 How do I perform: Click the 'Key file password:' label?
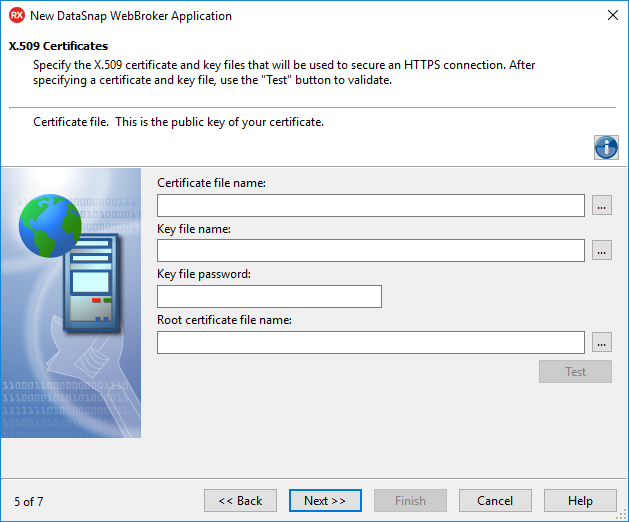point(204,274)
